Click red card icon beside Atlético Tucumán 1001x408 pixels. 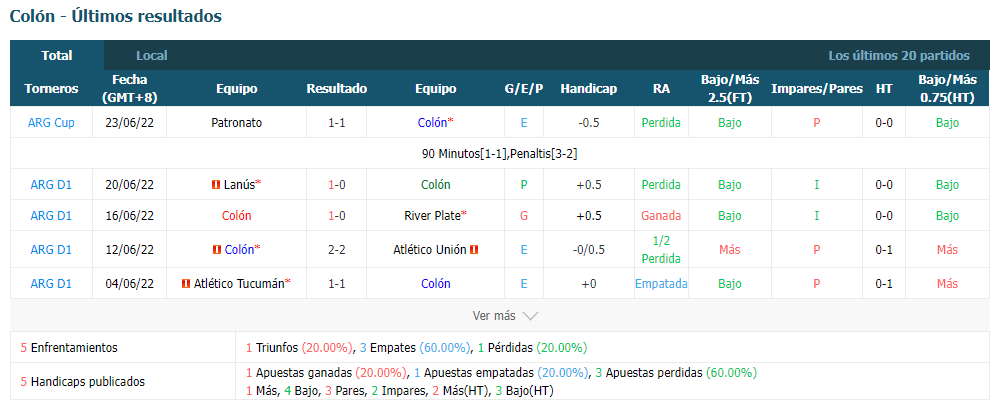186,283
